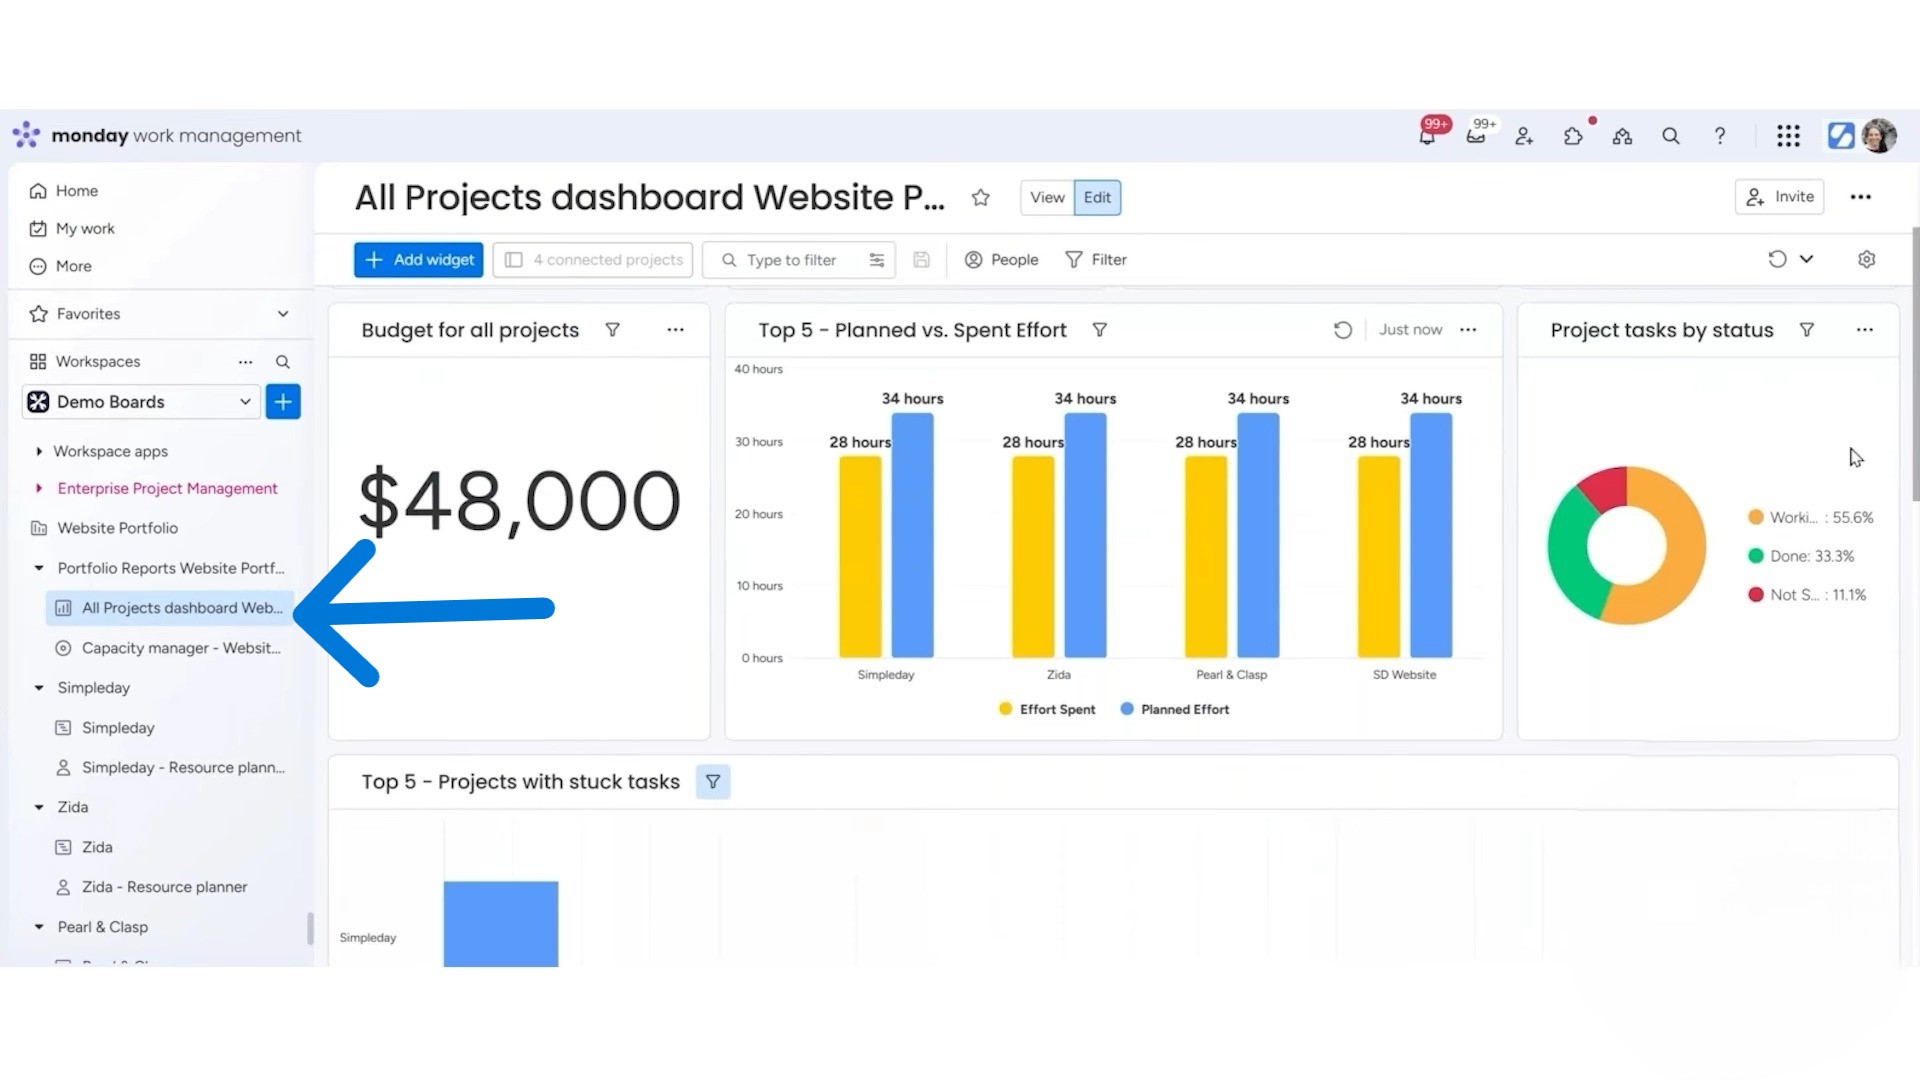1920x1080 pixels.
Task: Collapse the Simpleday folder
Action: (39, 688)
